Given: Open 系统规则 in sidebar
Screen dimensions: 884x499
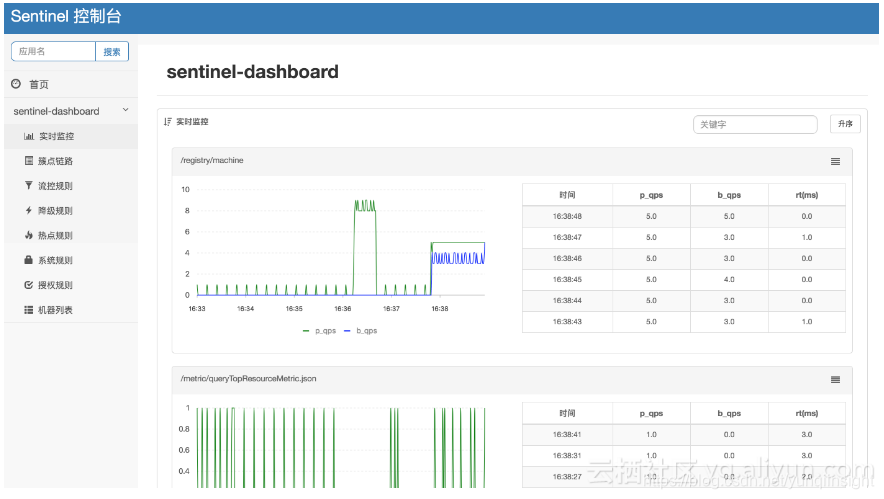Looking at the screenshot, I should [70, 260].
